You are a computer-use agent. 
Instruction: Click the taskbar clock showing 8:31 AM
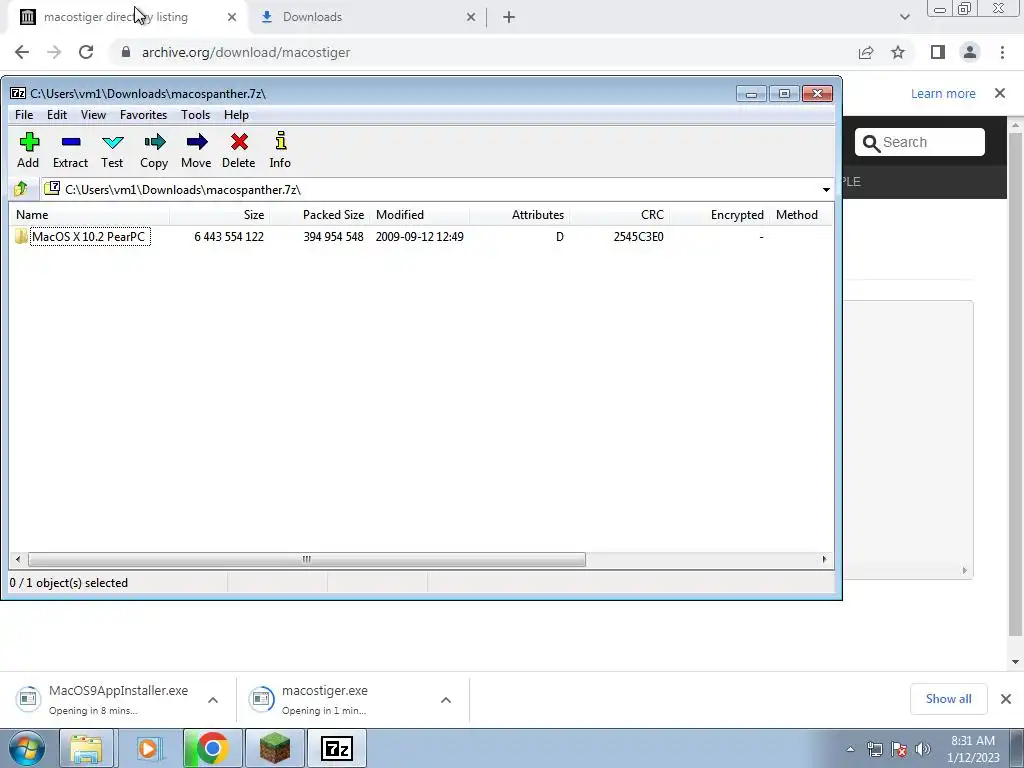(x=973, y=749)
